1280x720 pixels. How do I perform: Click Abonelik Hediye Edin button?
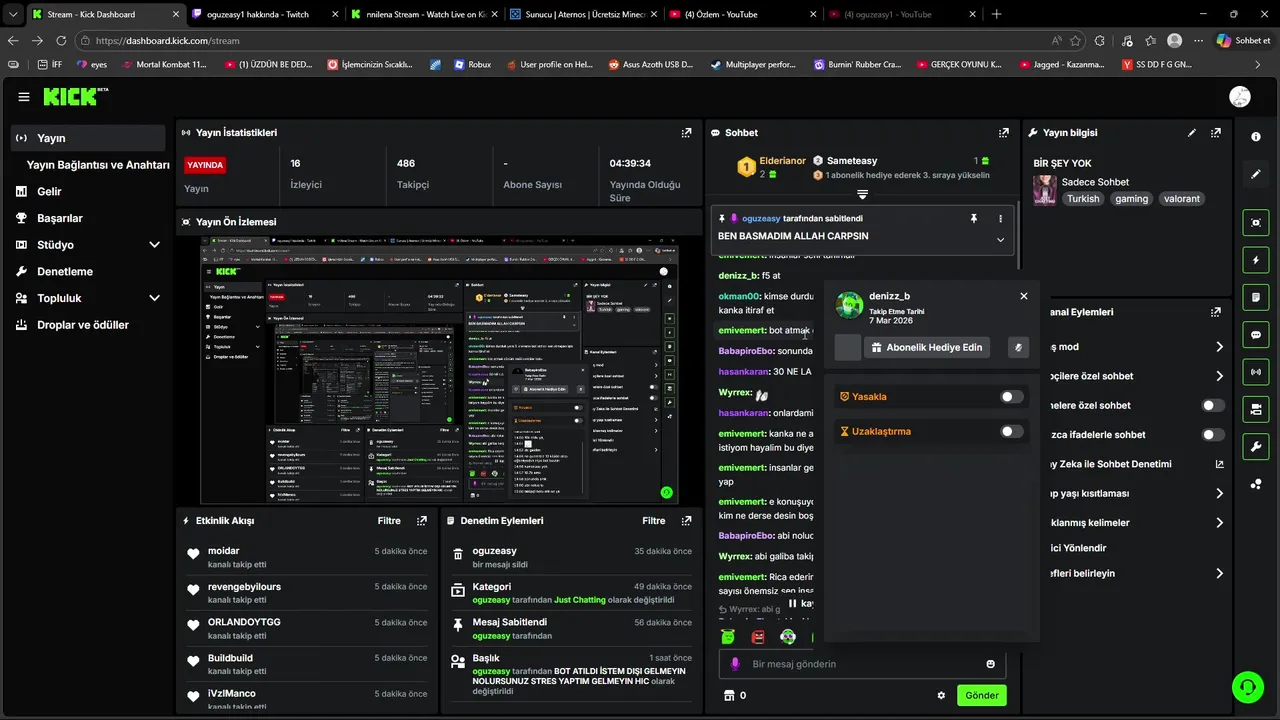[926, 347]
